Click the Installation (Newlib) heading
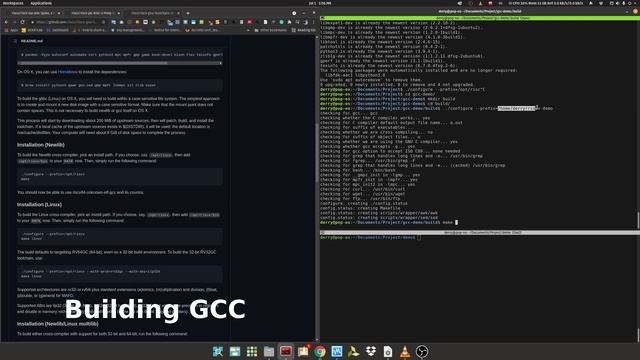640x360 pixels. coord(41,145)
